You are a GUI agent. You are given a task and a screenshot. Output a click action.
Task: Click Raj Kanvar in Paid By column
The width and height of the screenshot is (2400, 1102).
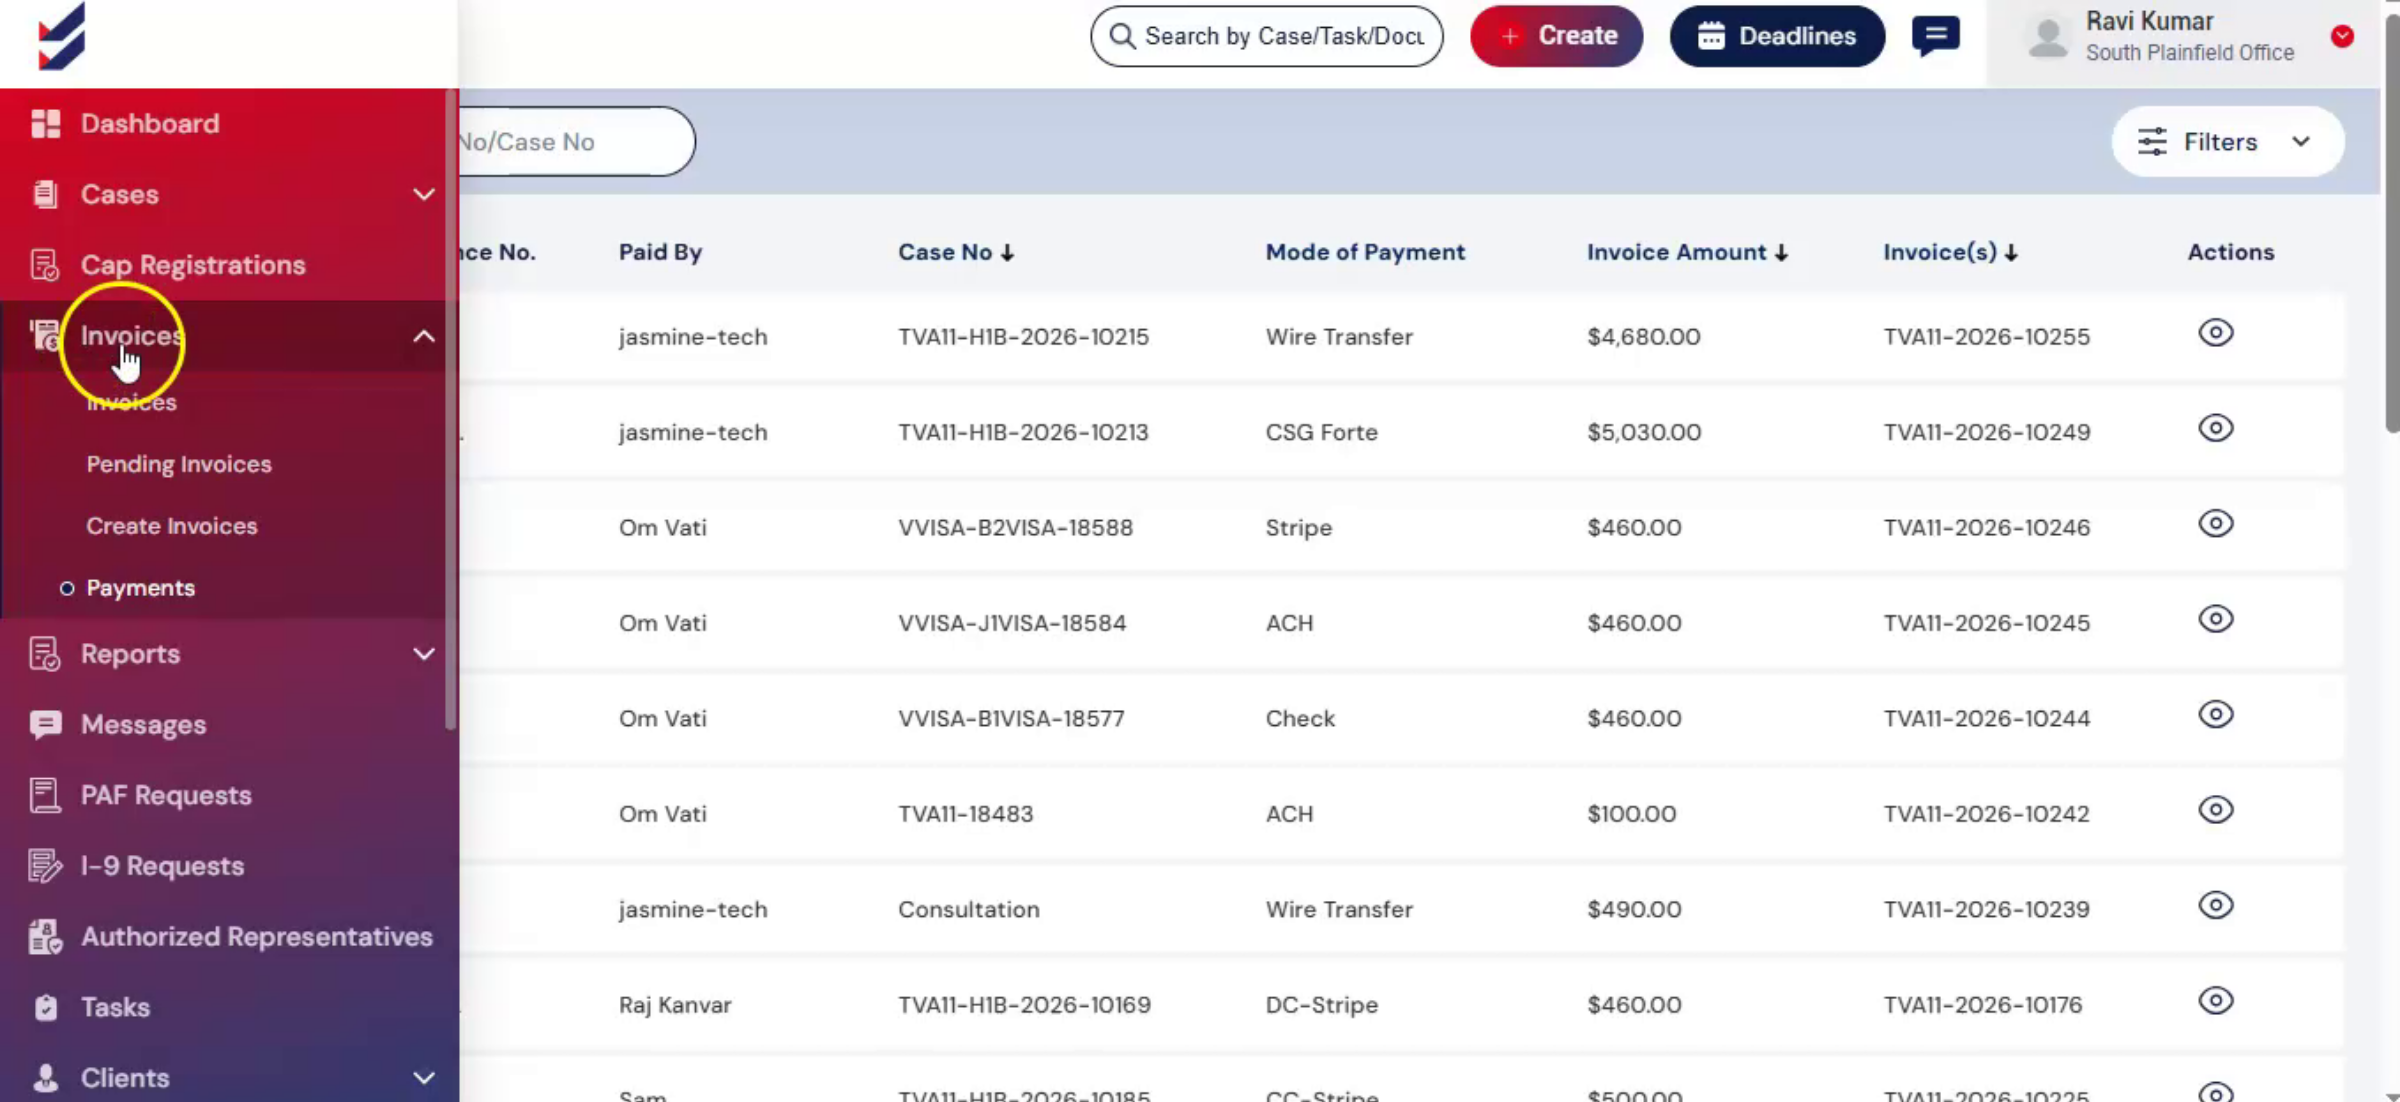coord(675,1005)
